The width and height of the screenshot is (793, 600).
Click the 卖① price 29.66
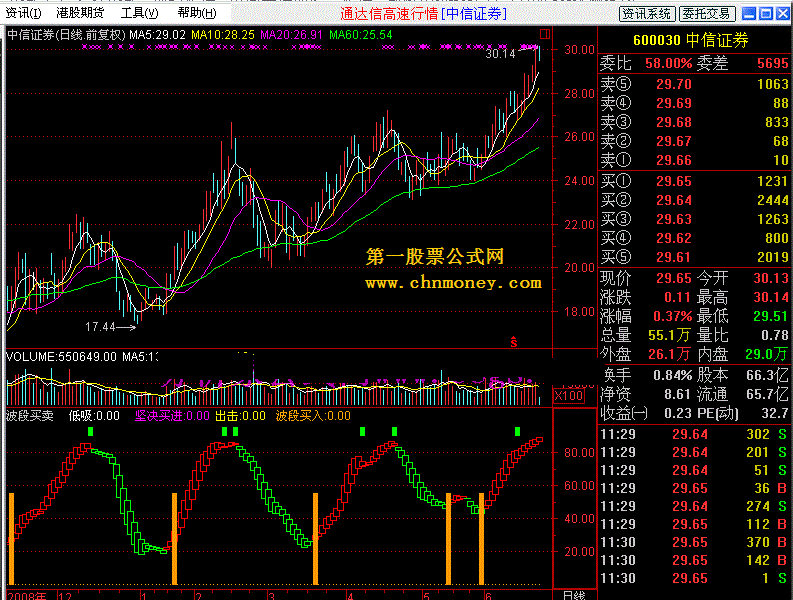(x=674, y=160)
